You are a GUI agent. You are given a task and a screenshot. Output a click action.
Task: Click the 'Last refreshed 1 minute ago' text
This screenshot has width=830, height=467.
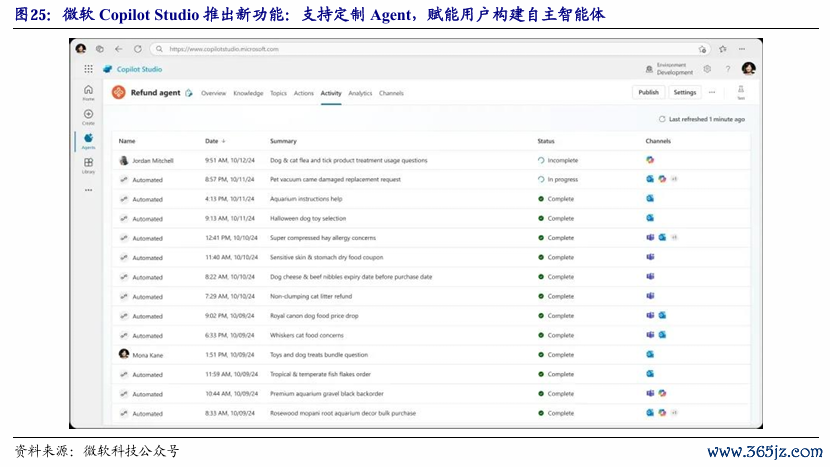[707, 119]
